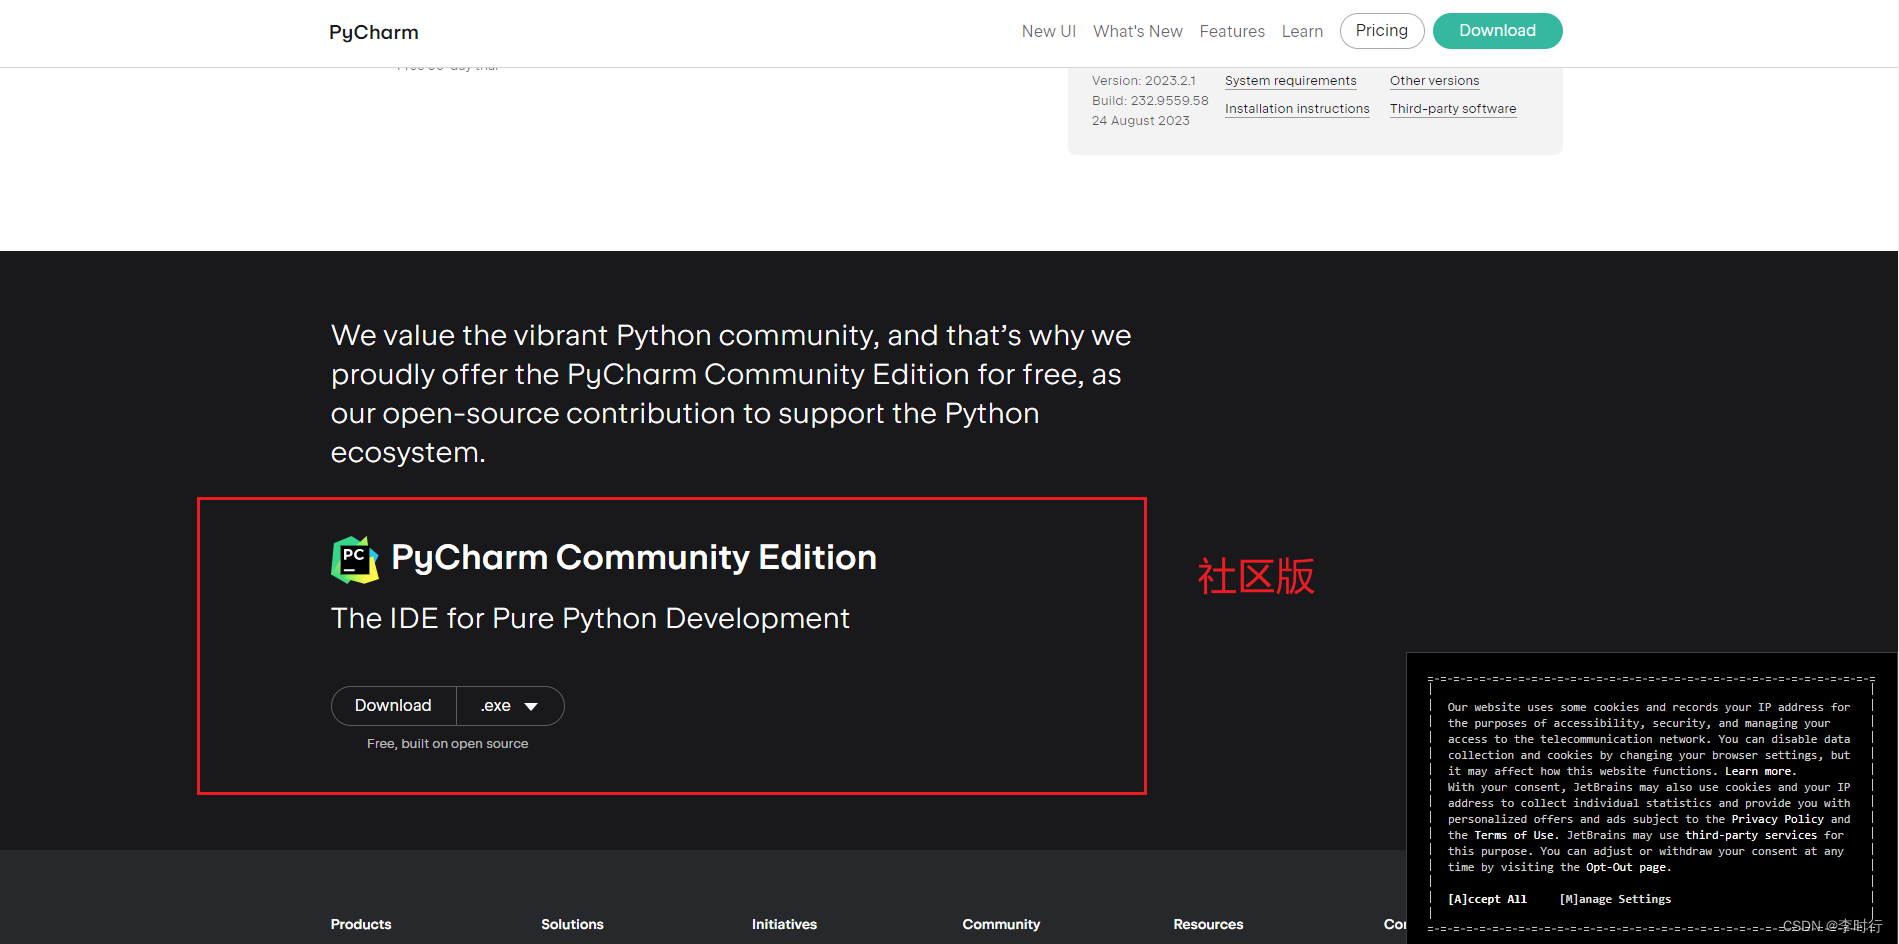This screenshot has height=944, width=1899.
Task: Open the .exe file format dropdown
Action: tap(510, 705)
